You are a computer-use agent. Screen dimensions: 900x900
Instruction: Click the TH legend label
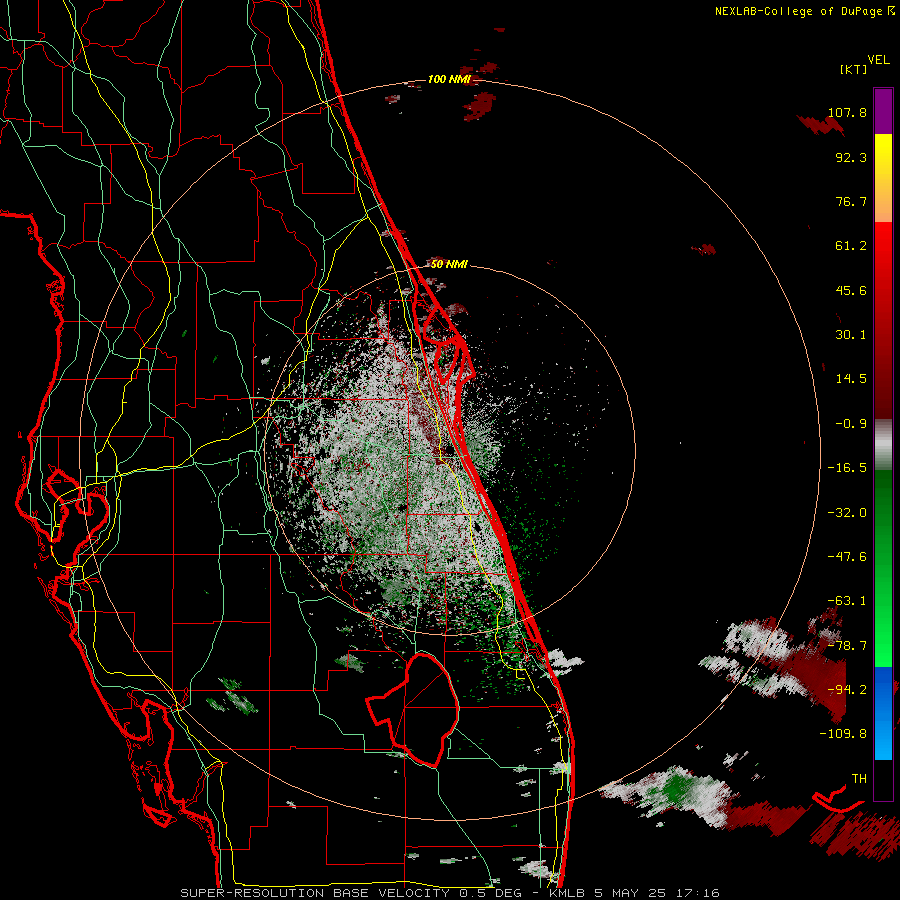[859, 779]
